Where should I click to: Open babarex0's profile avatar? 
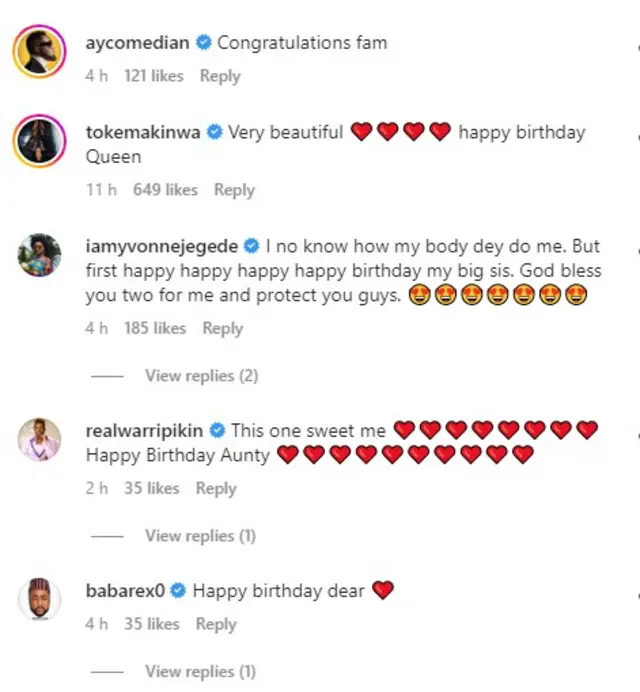pyautogui.click(x=38, y=600)
